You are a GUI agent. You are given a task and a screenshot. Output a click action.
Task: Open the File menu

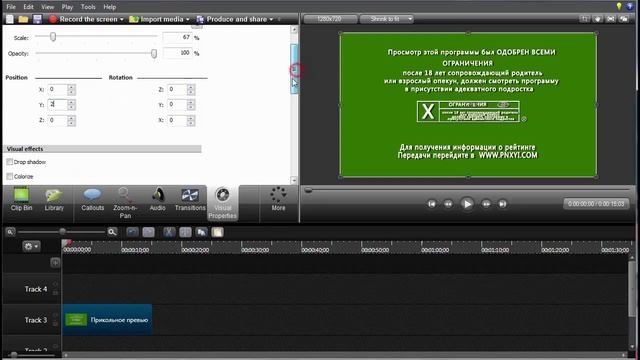pos(11,7)
